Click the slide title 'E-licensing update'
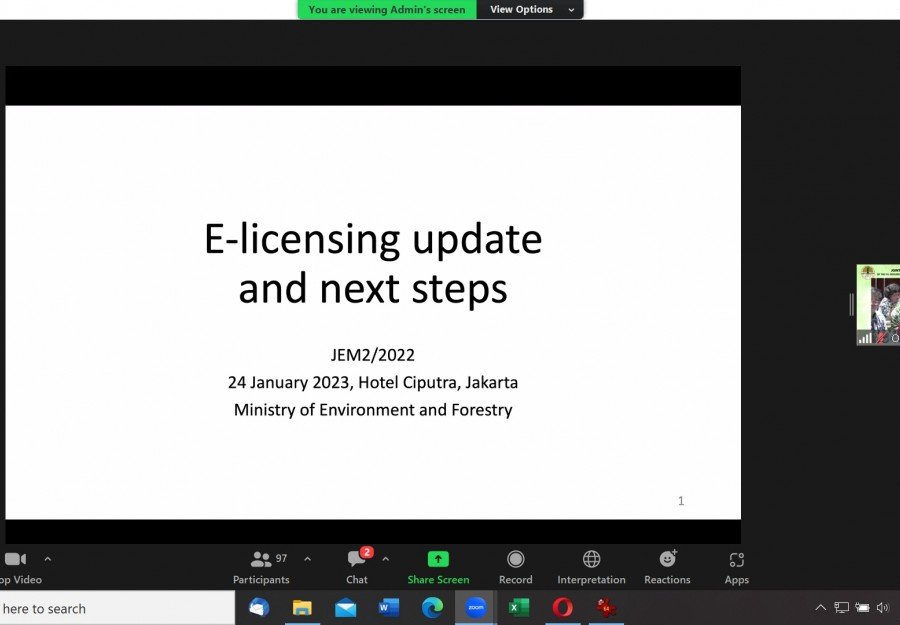Screen dimensions: 900x625 [x=373, y=239]
